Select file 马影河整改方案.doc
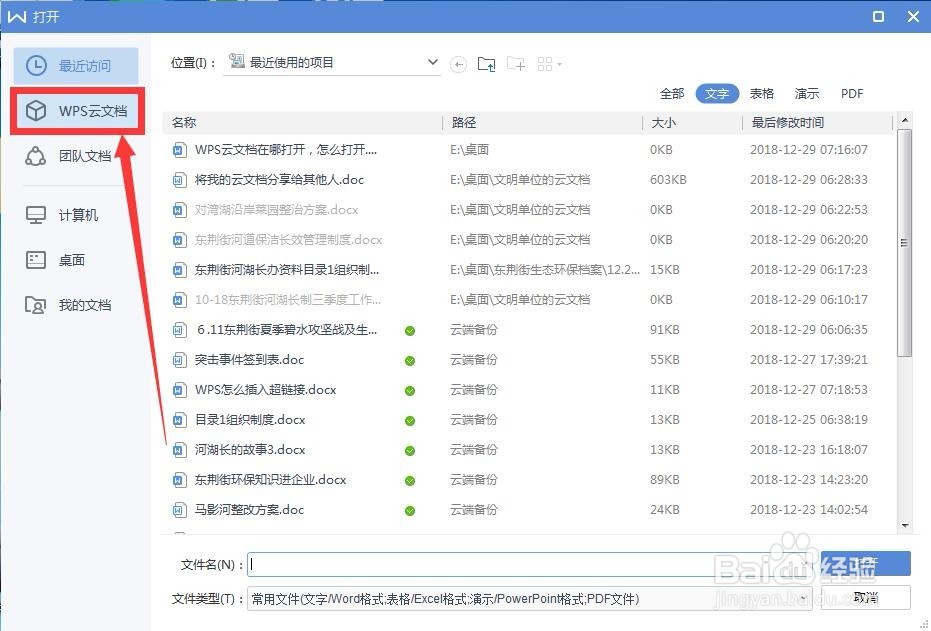This screenshot has height=631, width=931. pyautogui.click(x=249, y=510)
